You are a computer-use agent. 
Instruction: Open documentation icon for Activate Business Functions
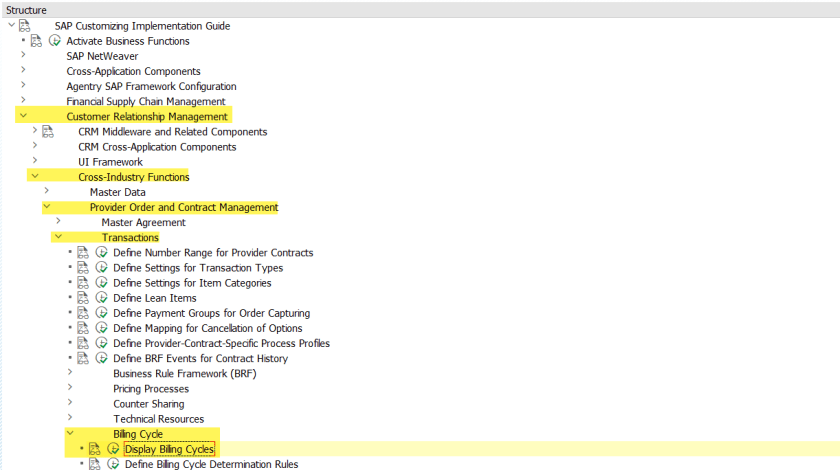pyautogui.click(x=36, y=41)
